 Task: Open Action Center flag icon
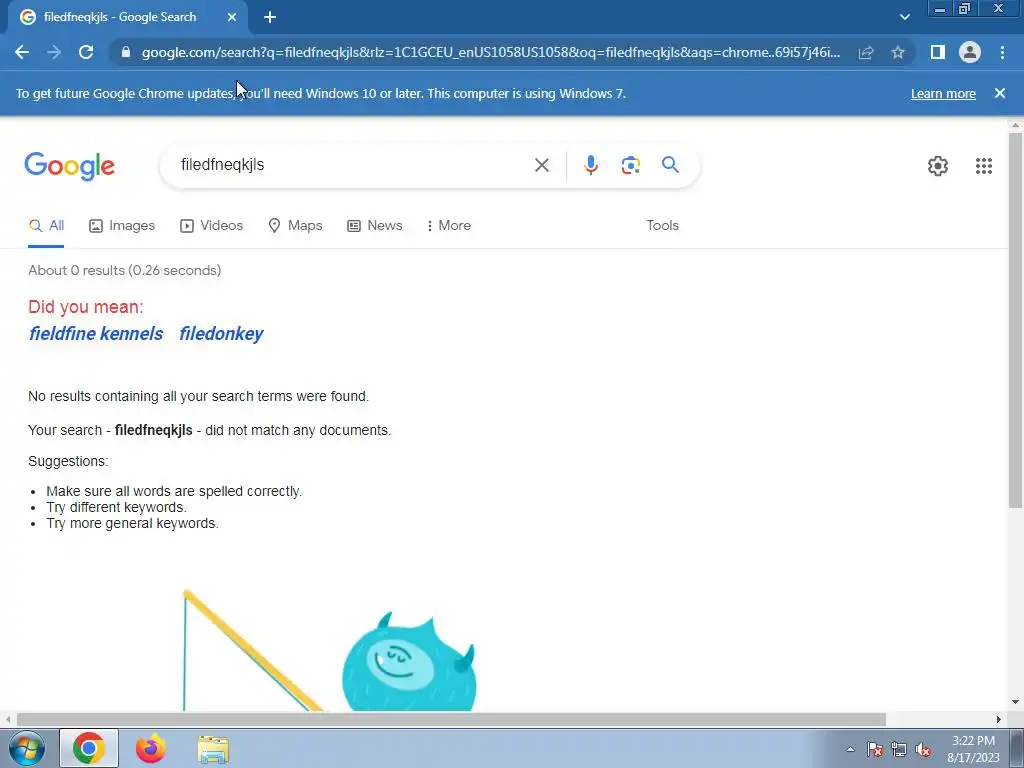pos(875,749)
